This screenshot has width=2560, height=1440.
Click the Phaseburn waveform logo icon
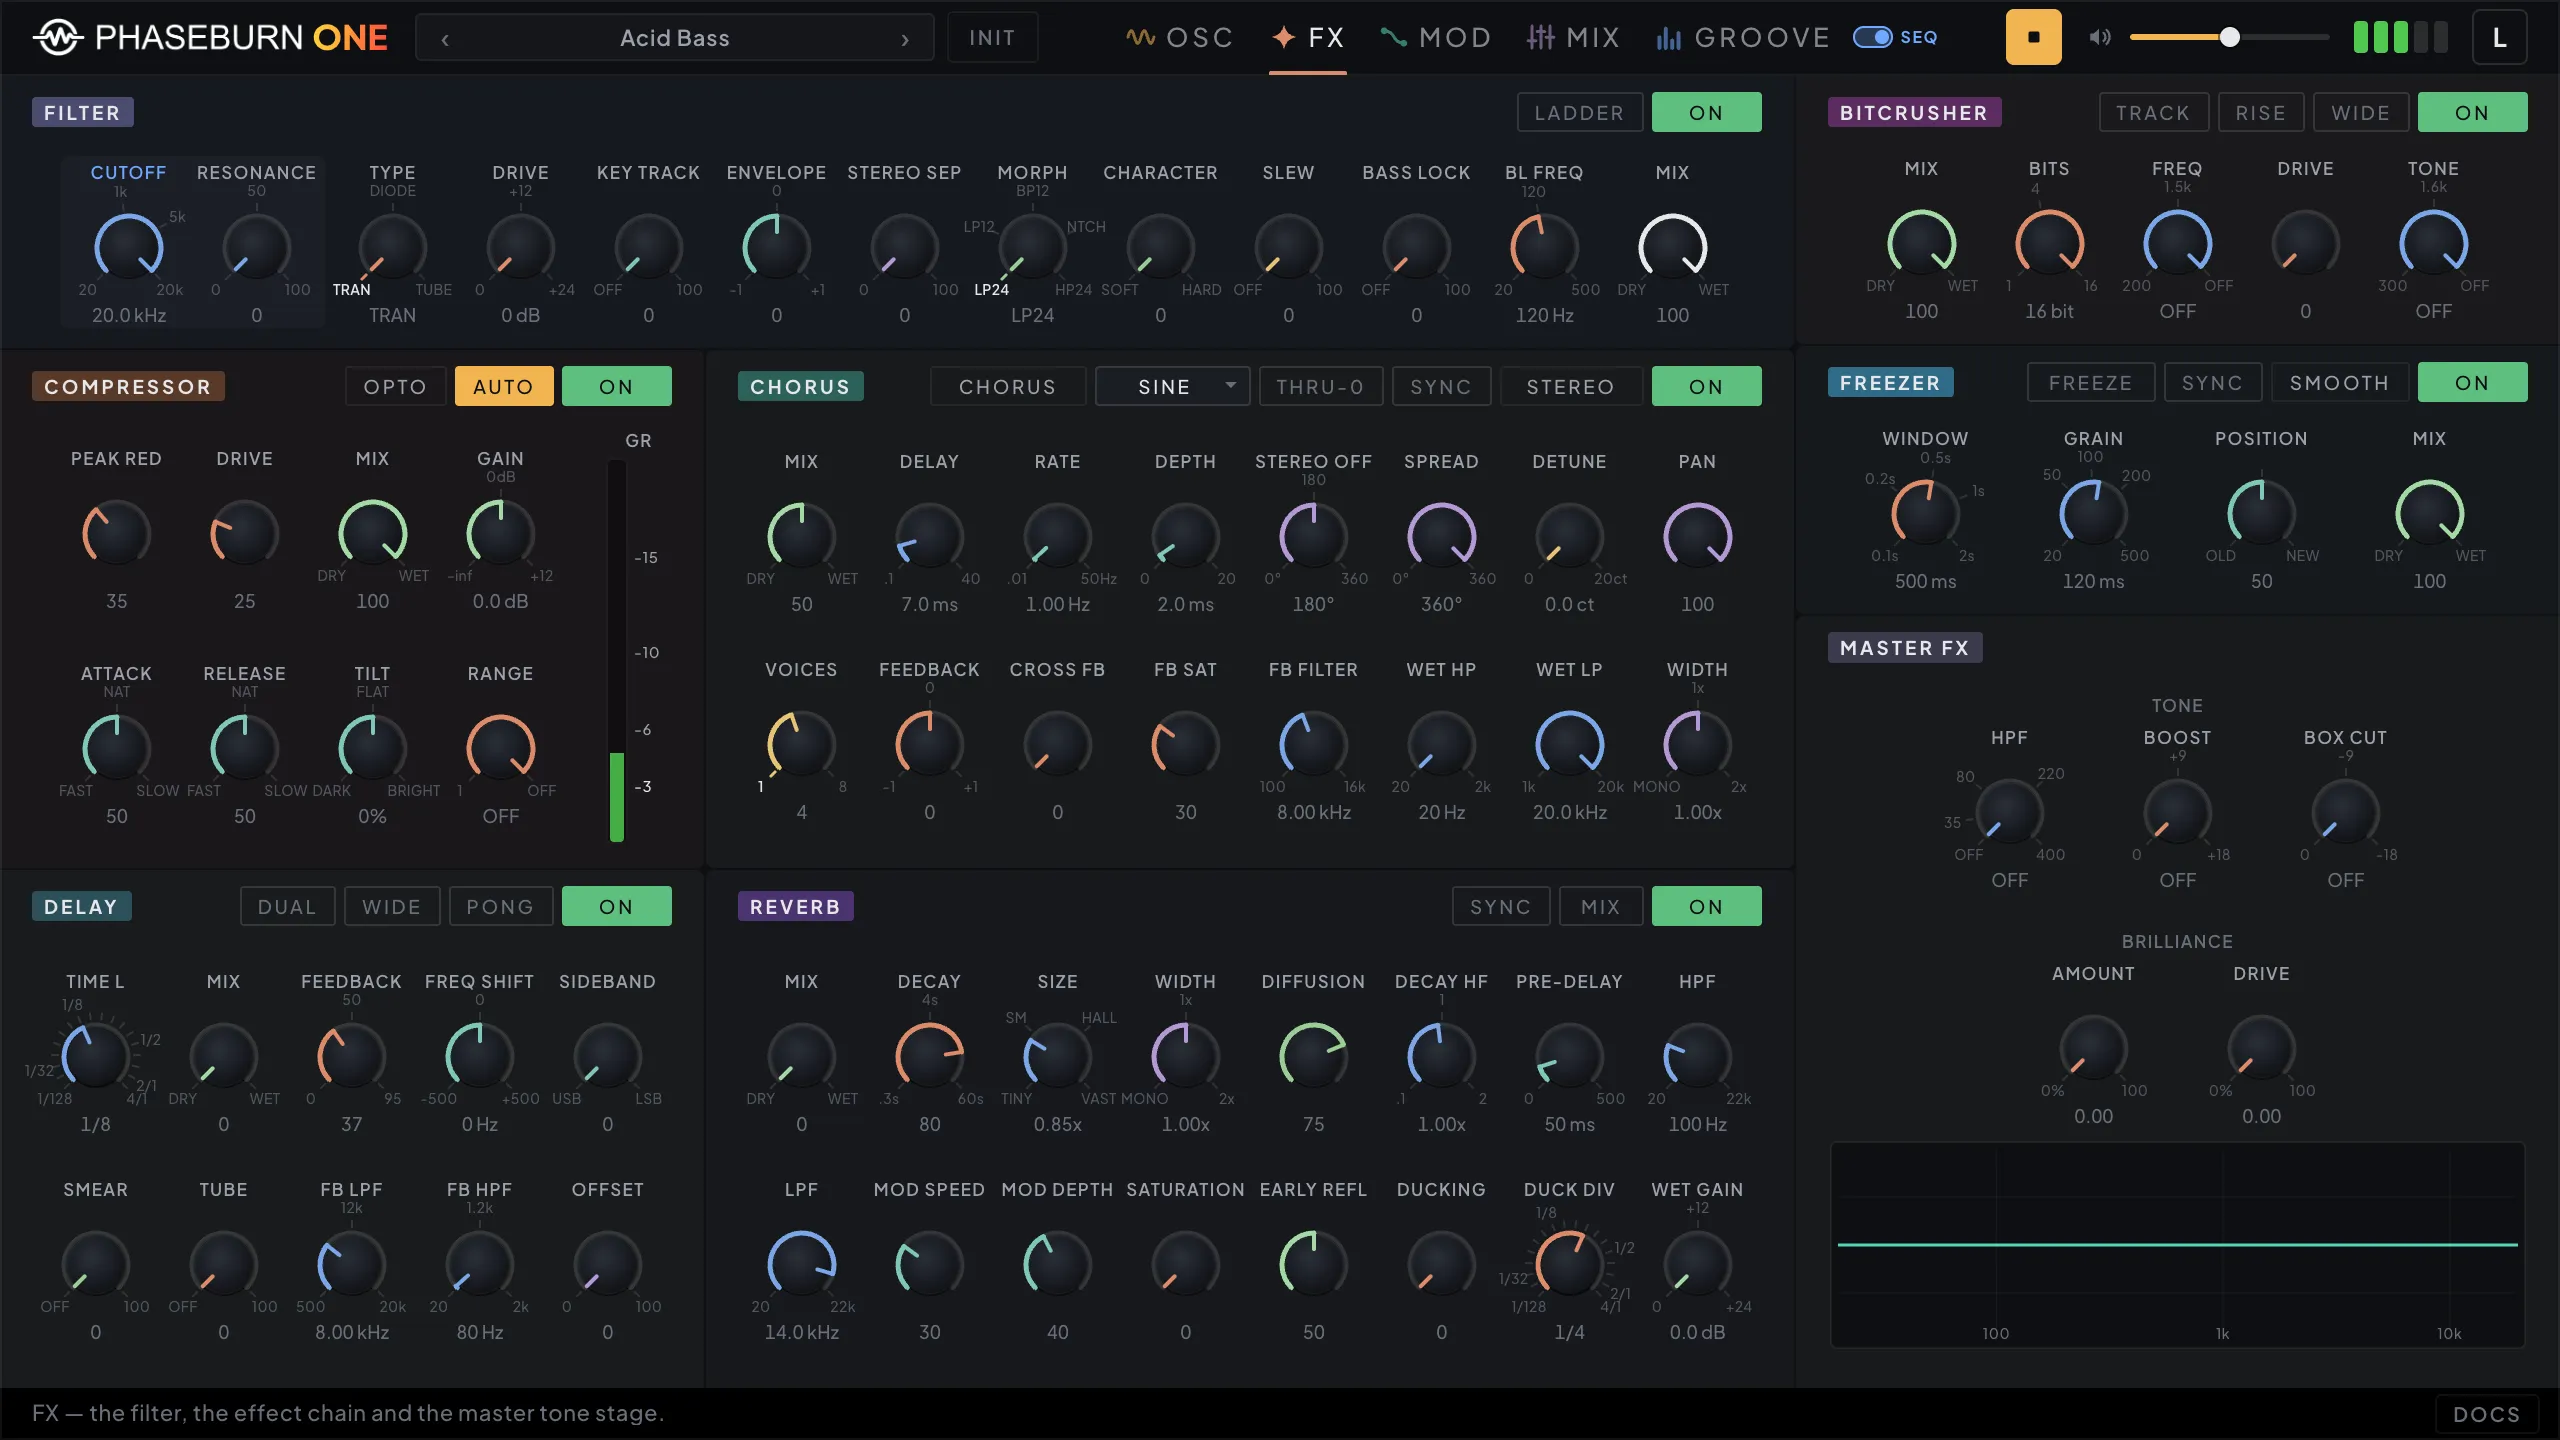tap(58, 38)
